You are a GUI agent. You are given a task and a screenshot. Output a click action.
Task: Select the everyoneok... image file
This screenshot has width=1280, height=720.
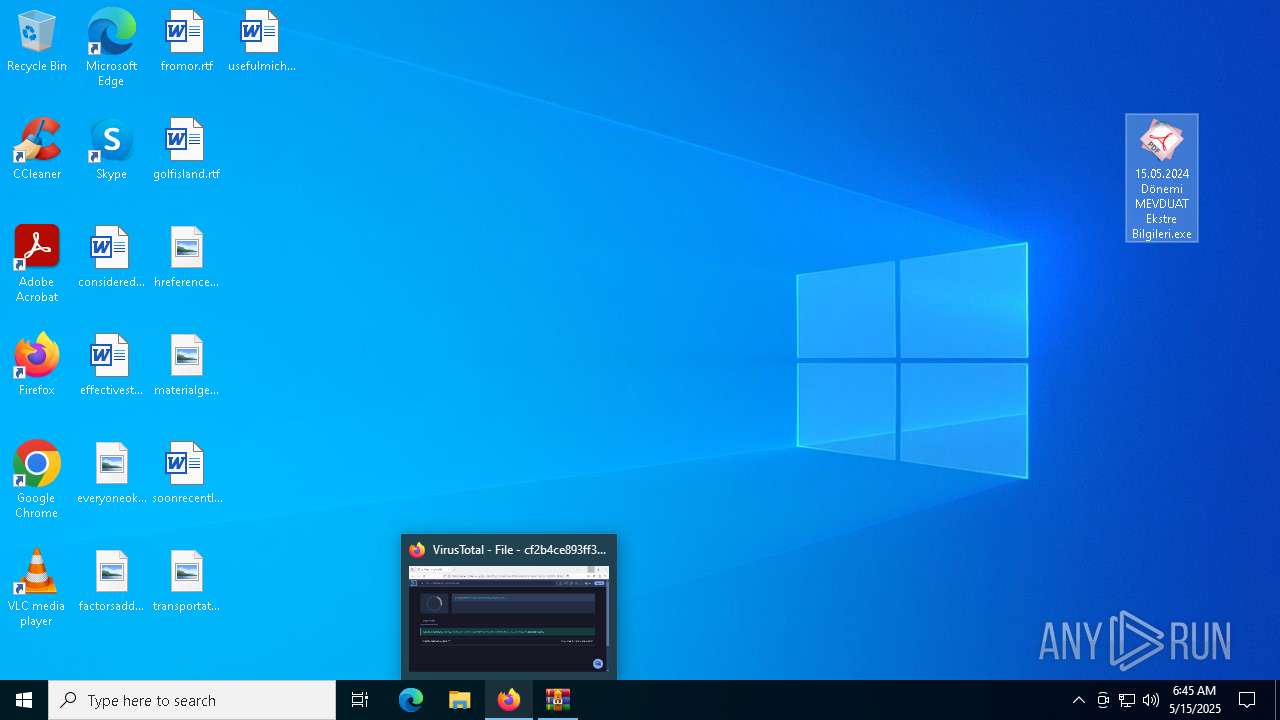111,474
